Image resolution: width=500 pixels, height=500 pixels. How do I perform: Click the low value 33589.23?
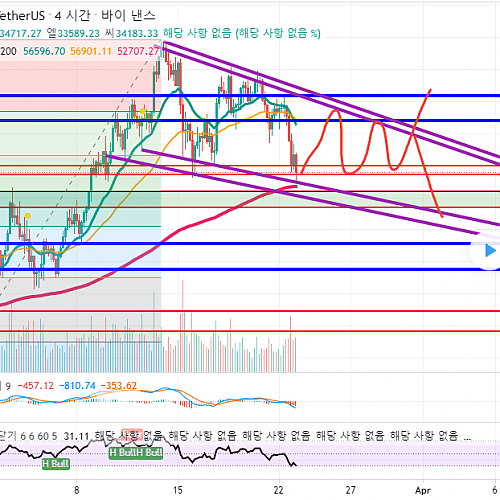click(79, 33)
